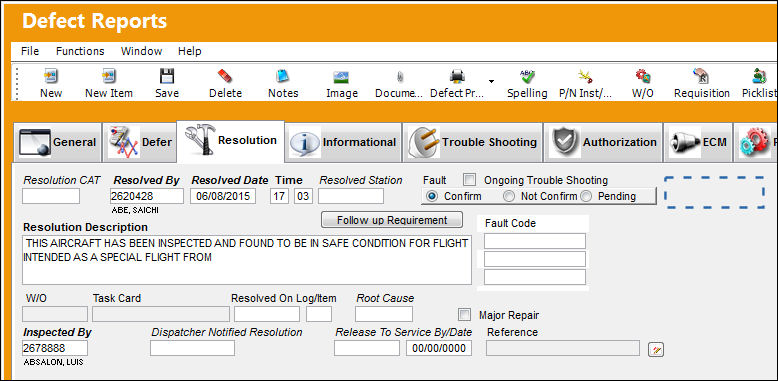Click the Follow up Requirement button

coord(392,220)
